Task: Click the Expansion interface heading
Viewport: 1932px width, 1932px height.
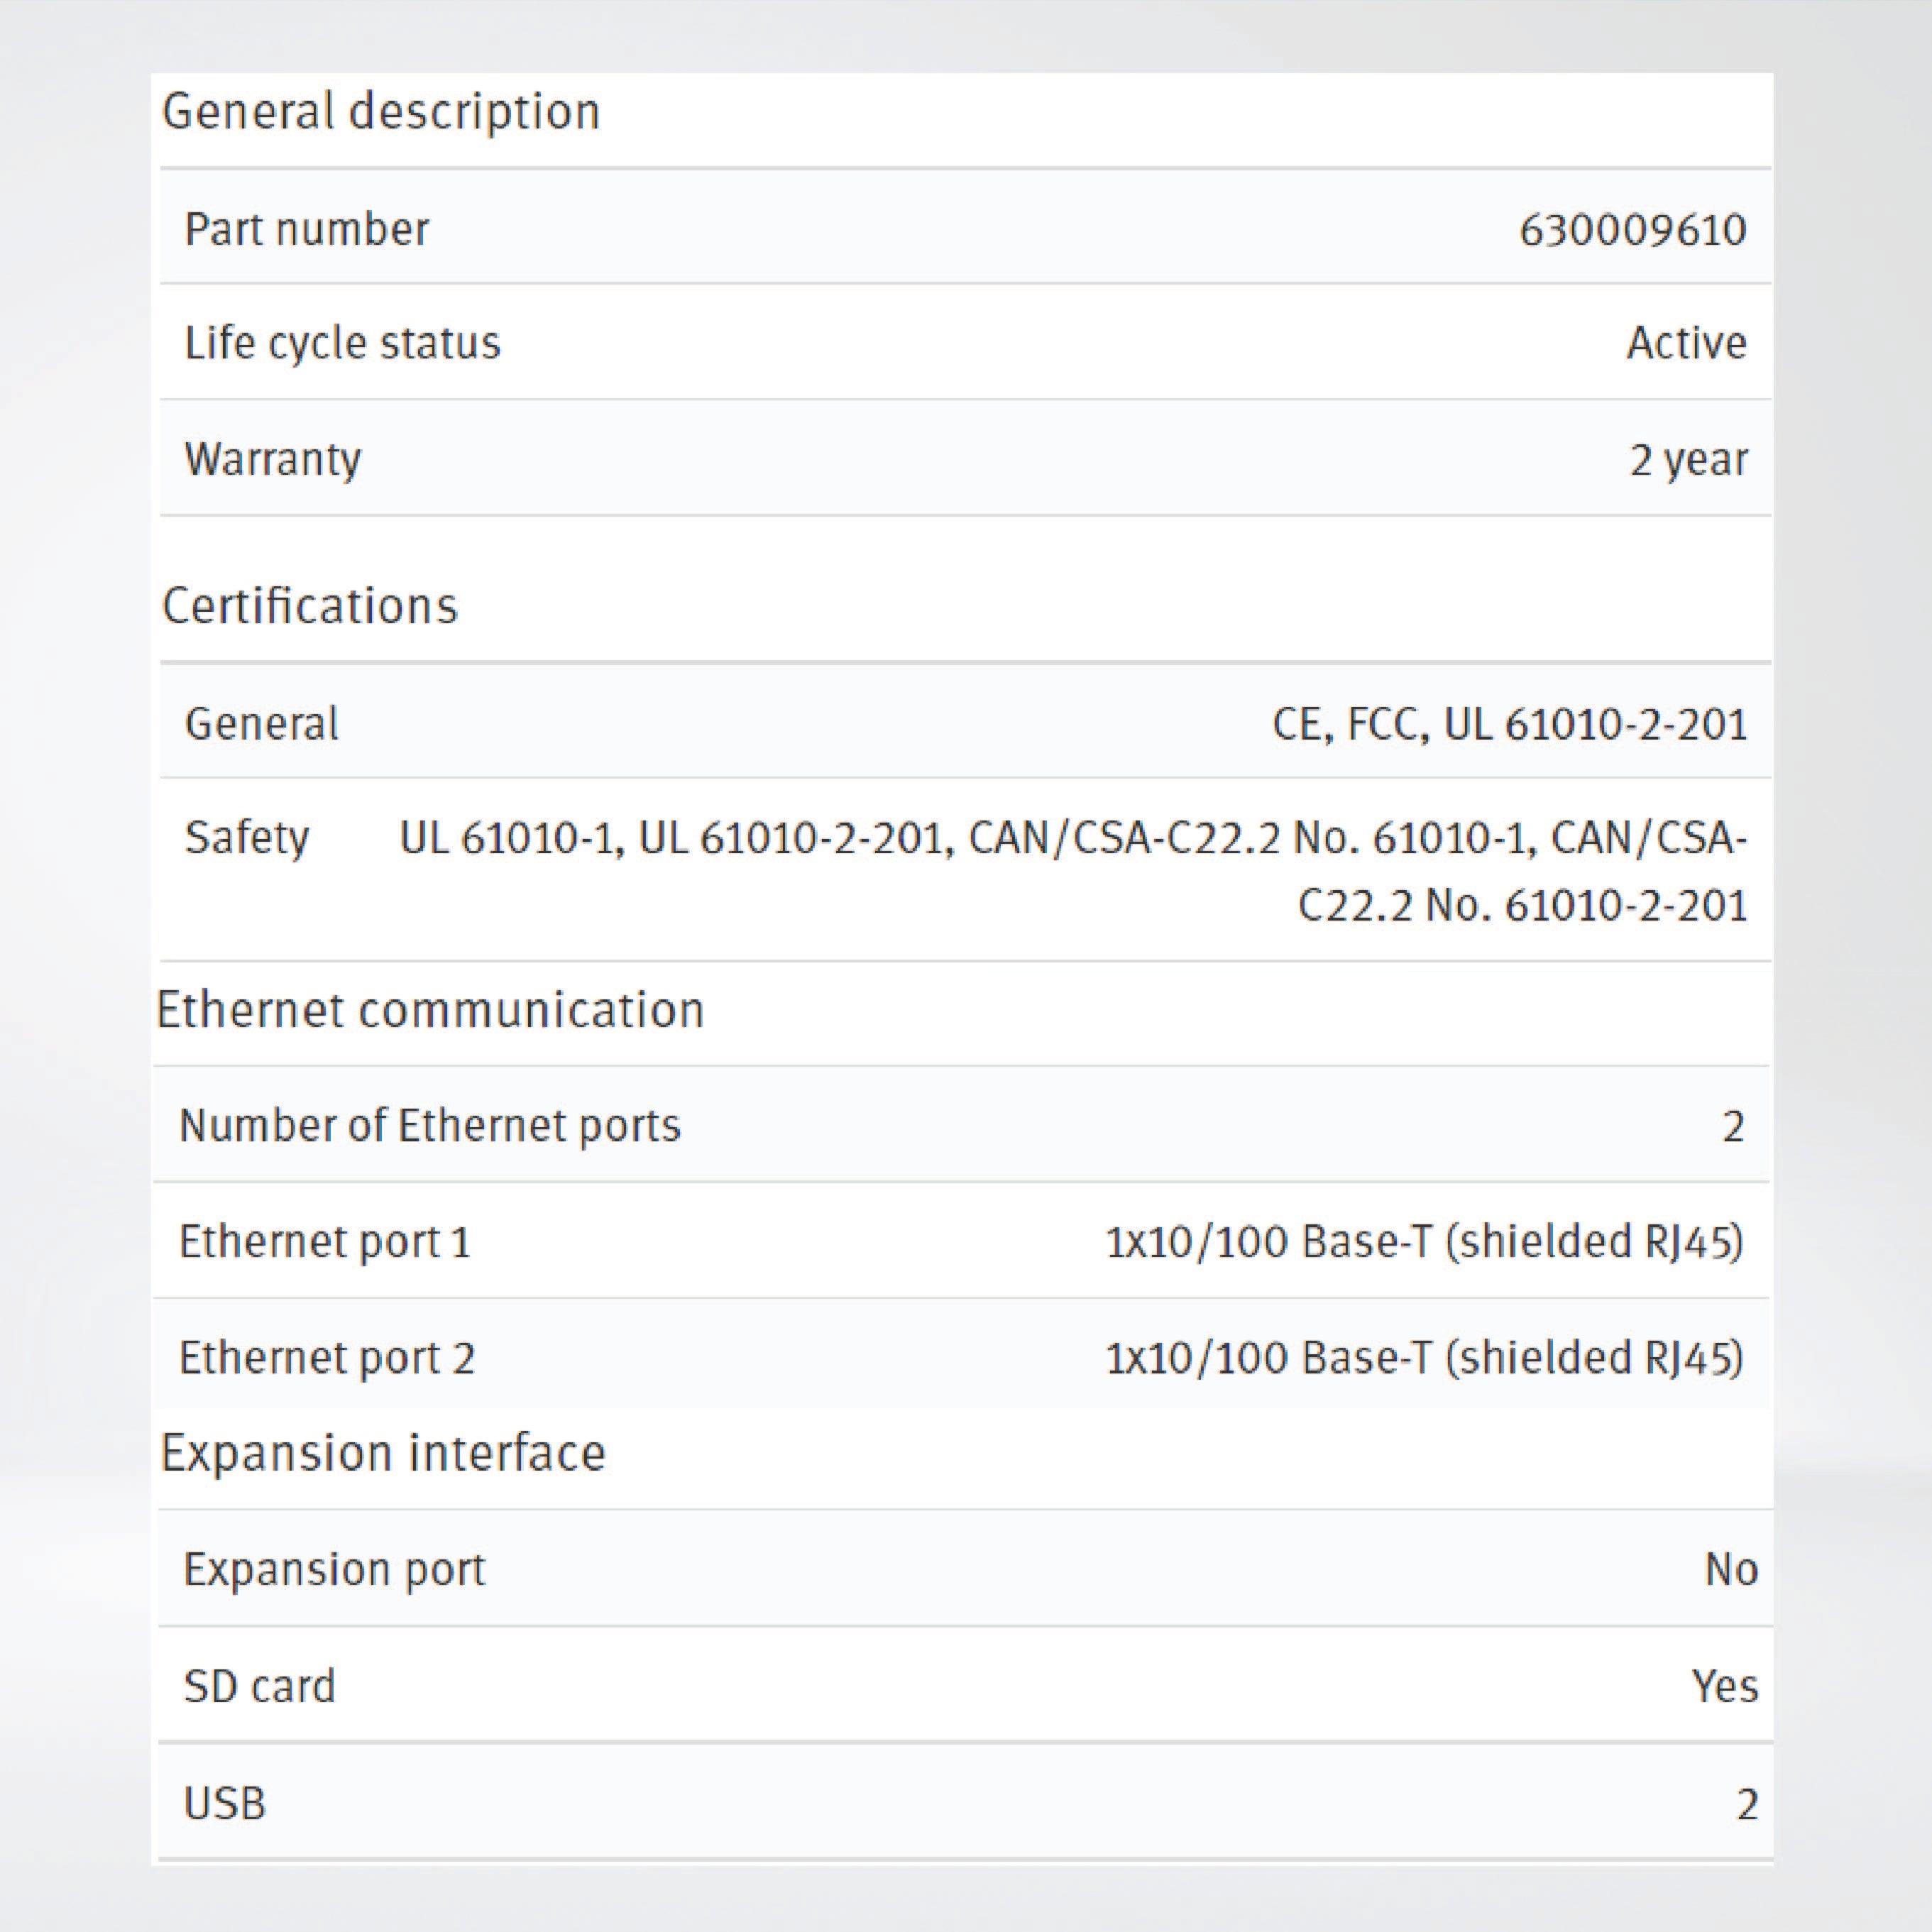Action: click(x=382, y=1453)
